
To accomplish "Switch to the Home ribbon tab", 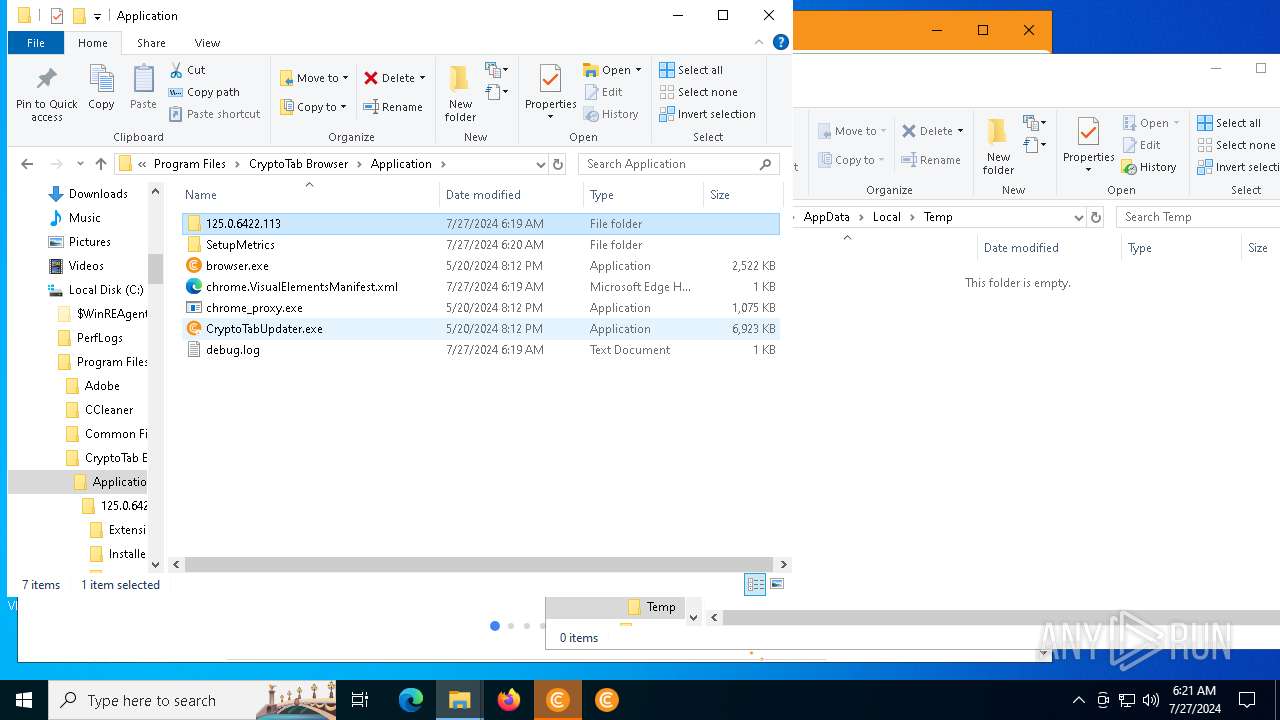I will (x=93, y=43).
